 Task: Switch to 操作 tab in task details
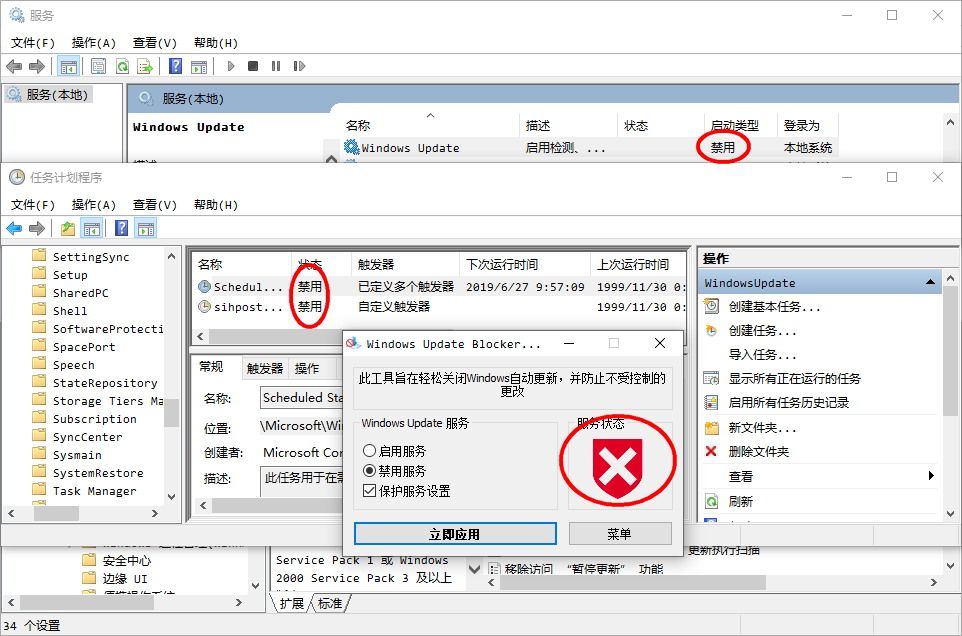307,369
